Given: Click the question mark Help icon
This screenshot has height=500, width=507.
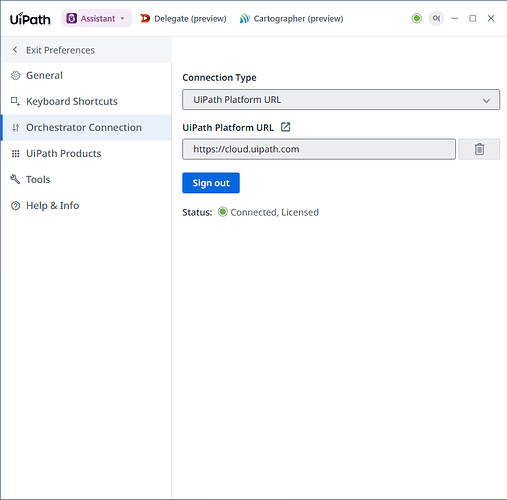Looking at the screenshot, I should 15,206.
